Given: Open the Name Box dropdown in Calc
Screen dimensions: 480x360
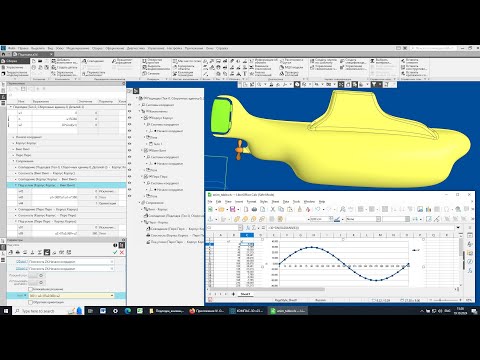Looking at the screenshot, I should (x=240, y=227).
